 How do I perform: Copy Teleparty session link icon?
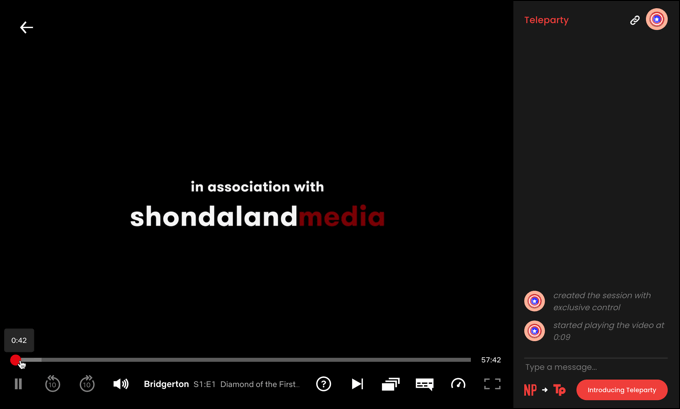pos(634,20)
